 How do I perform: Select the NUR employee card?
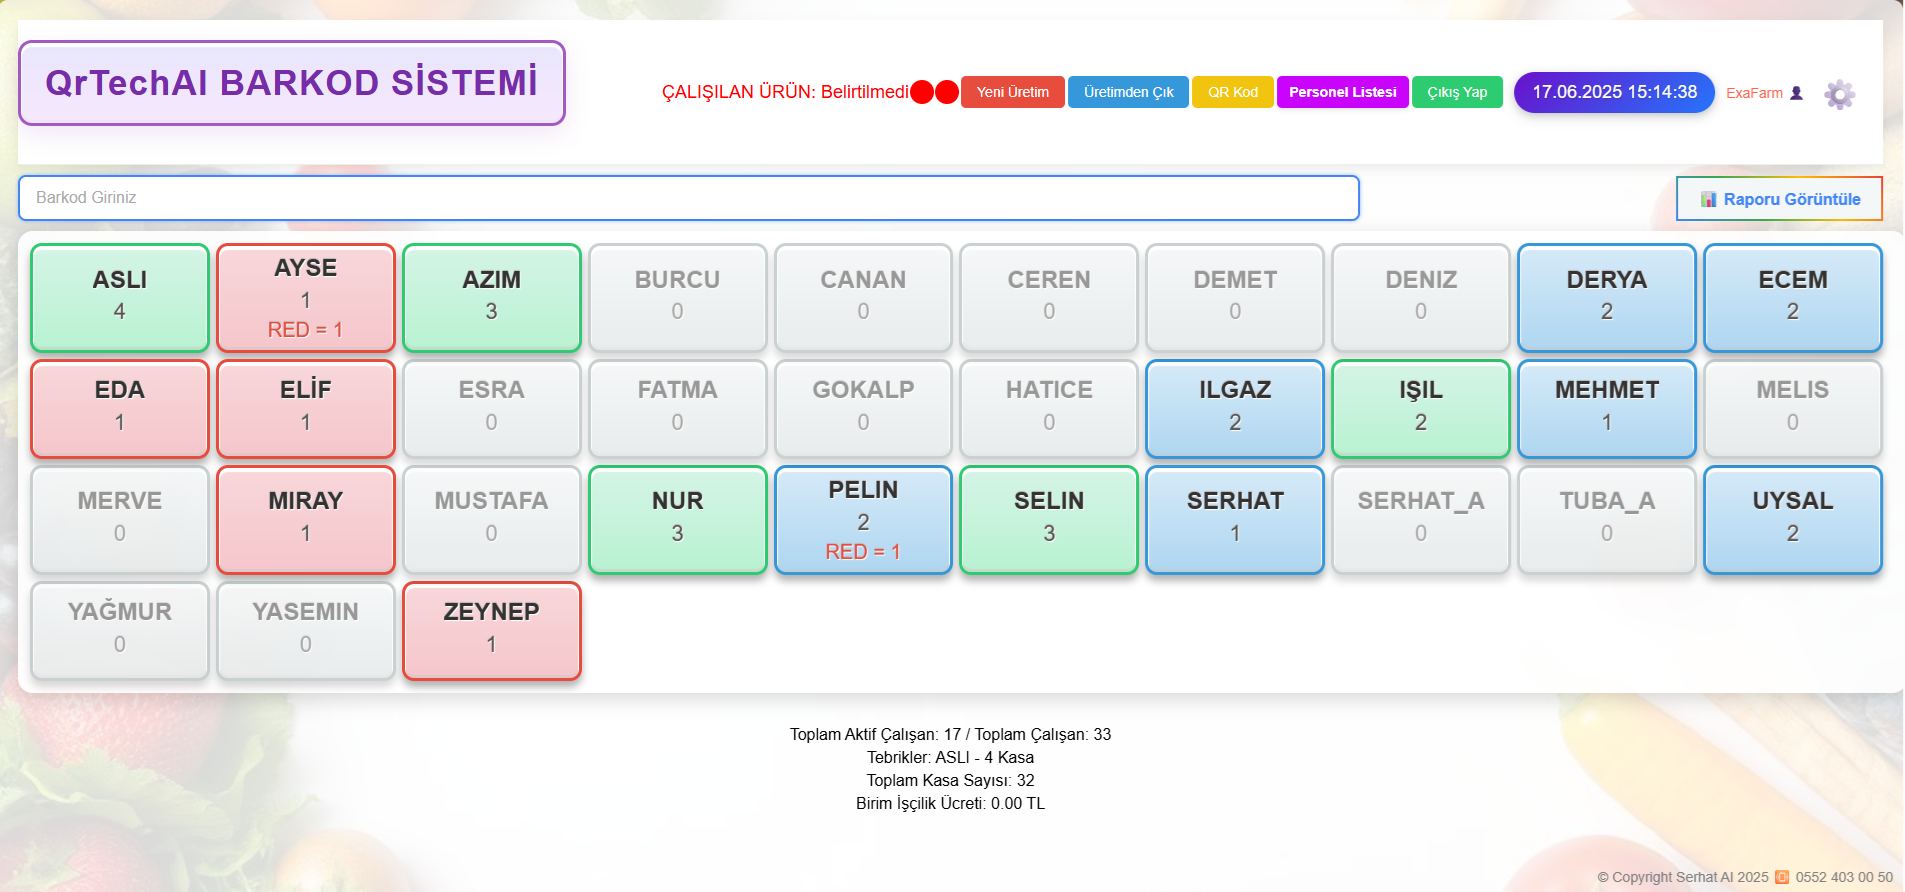(678, 520)
